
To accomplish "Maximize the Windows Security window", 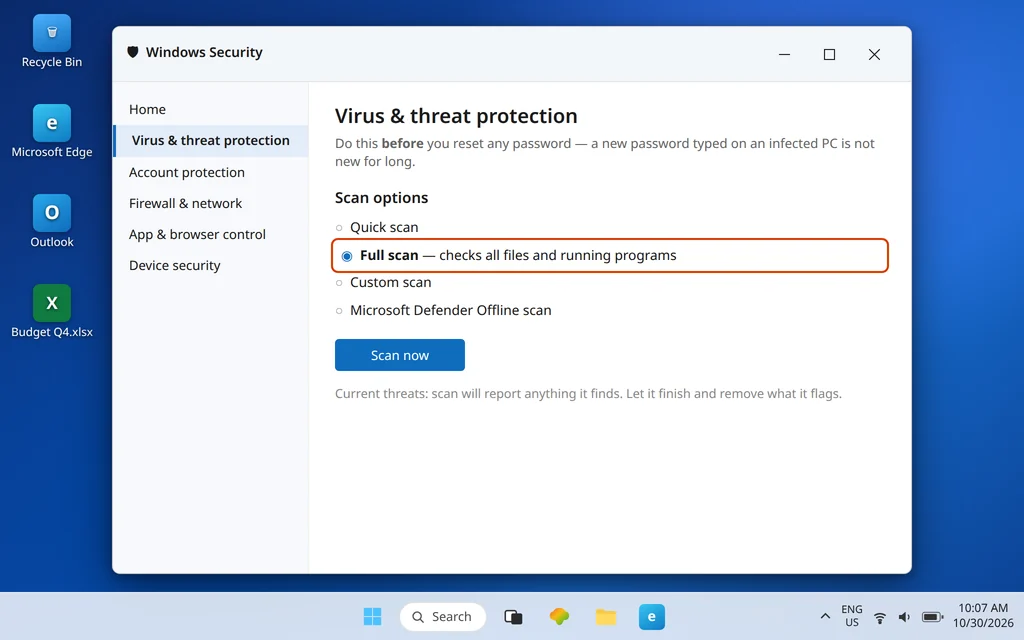I will 829,54.
